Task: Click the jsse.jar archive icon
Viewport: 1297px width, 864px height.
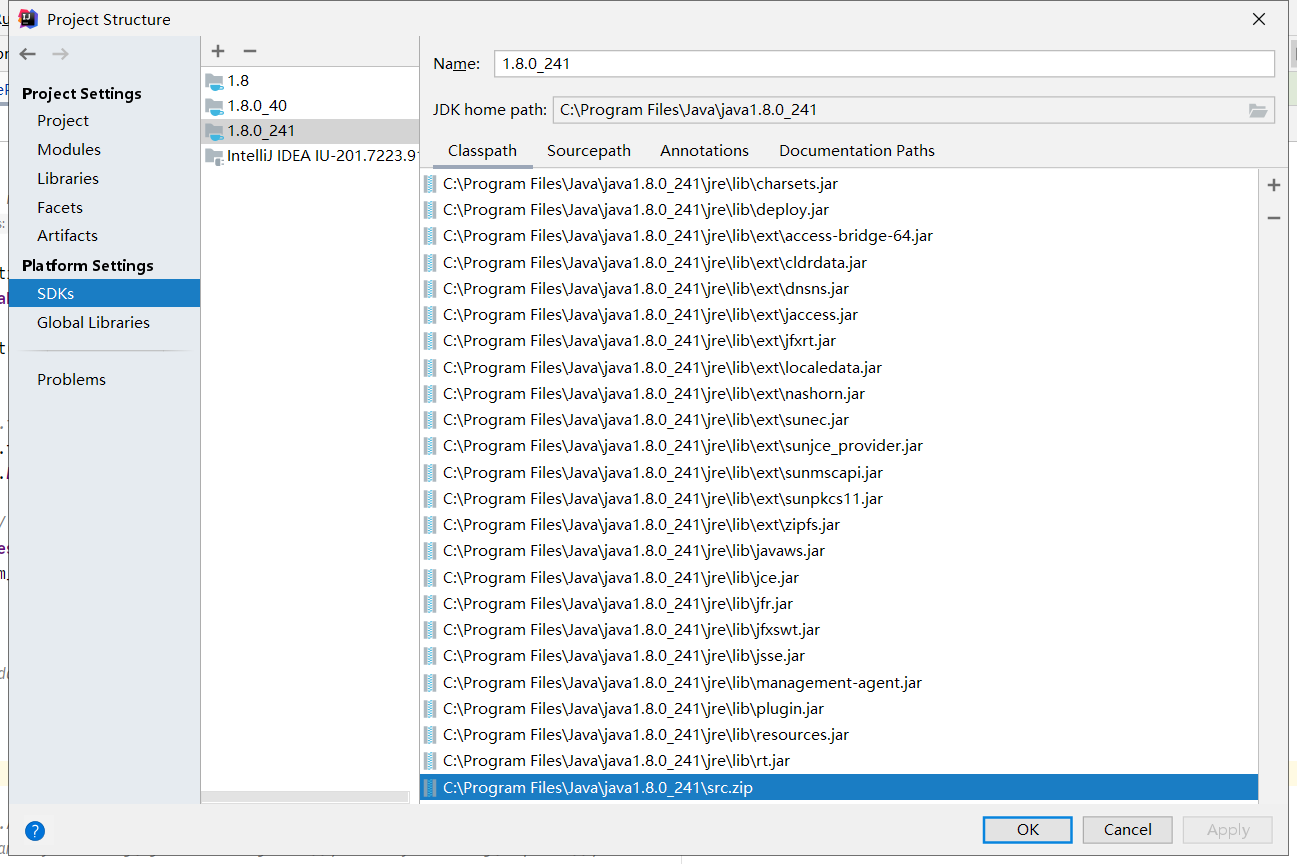Action: tap(430, 656)
